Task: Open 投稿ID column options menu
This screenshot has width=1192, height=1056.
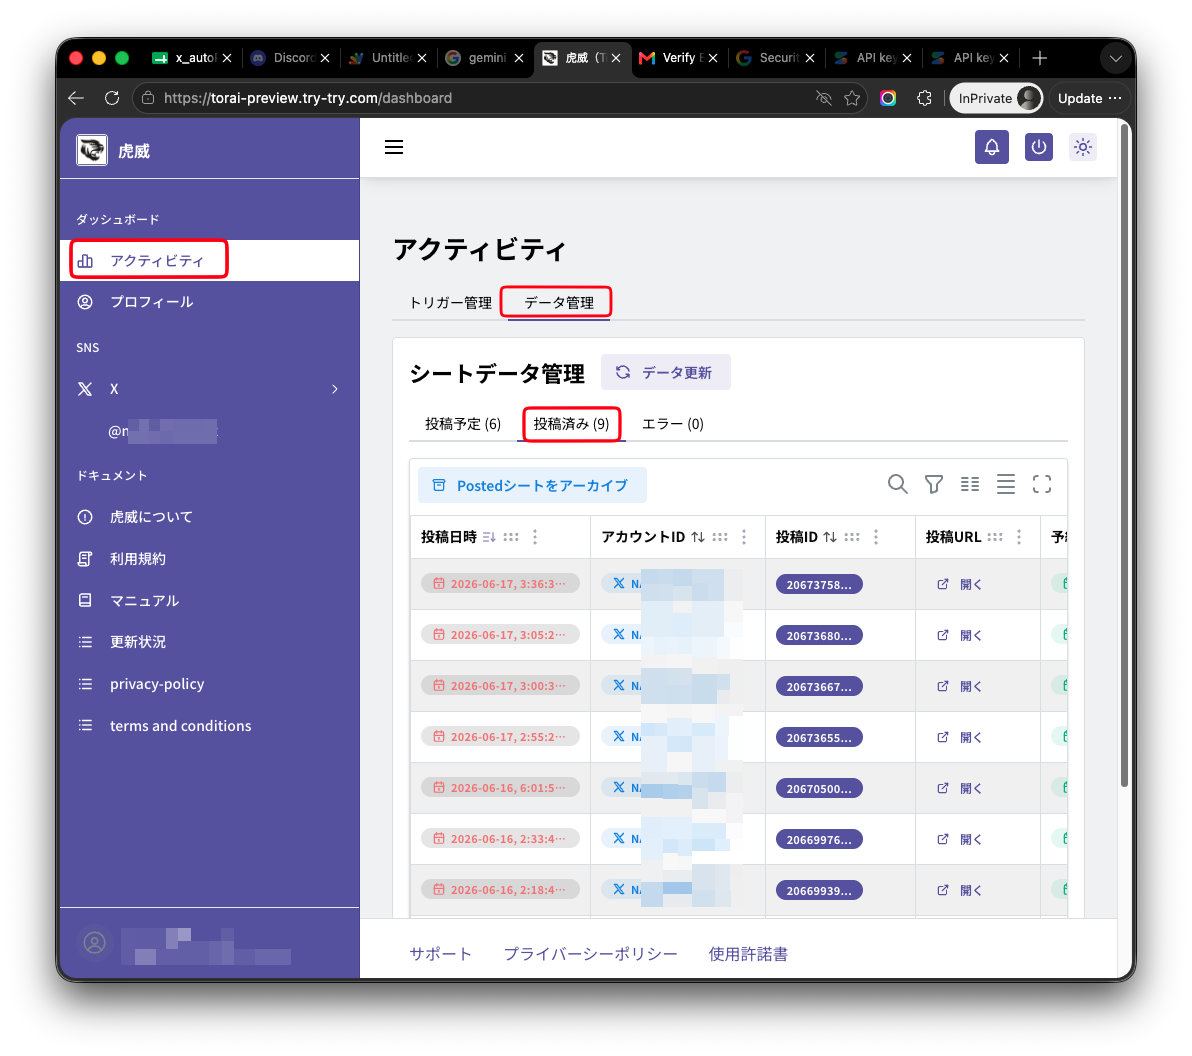Action: [876, 538]
